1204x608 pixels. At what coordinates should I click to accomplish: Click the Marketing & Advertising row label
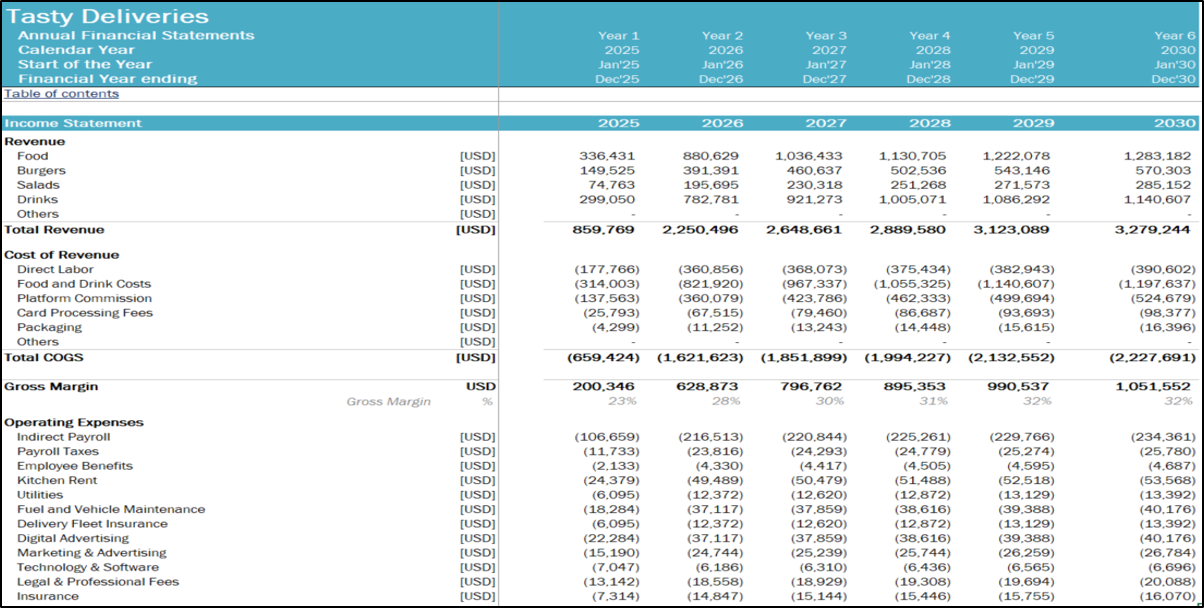(91, 553)
